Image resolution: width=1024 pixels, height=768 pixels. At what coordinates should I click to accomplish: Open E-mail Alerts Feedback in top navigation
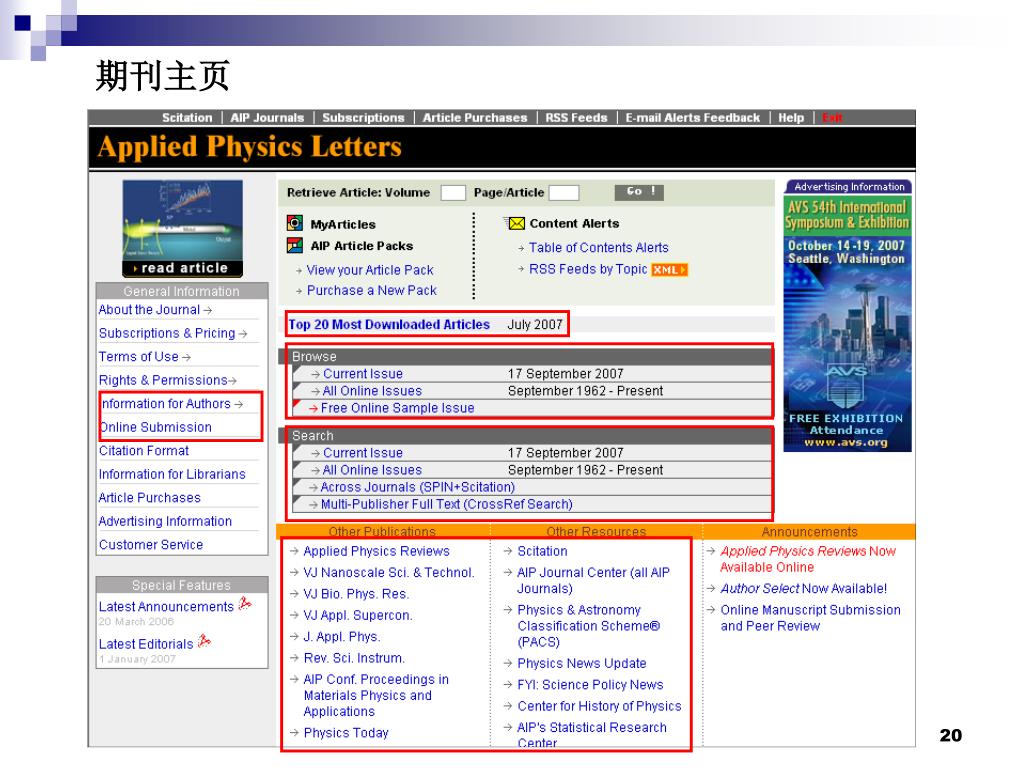click(692, 118)
